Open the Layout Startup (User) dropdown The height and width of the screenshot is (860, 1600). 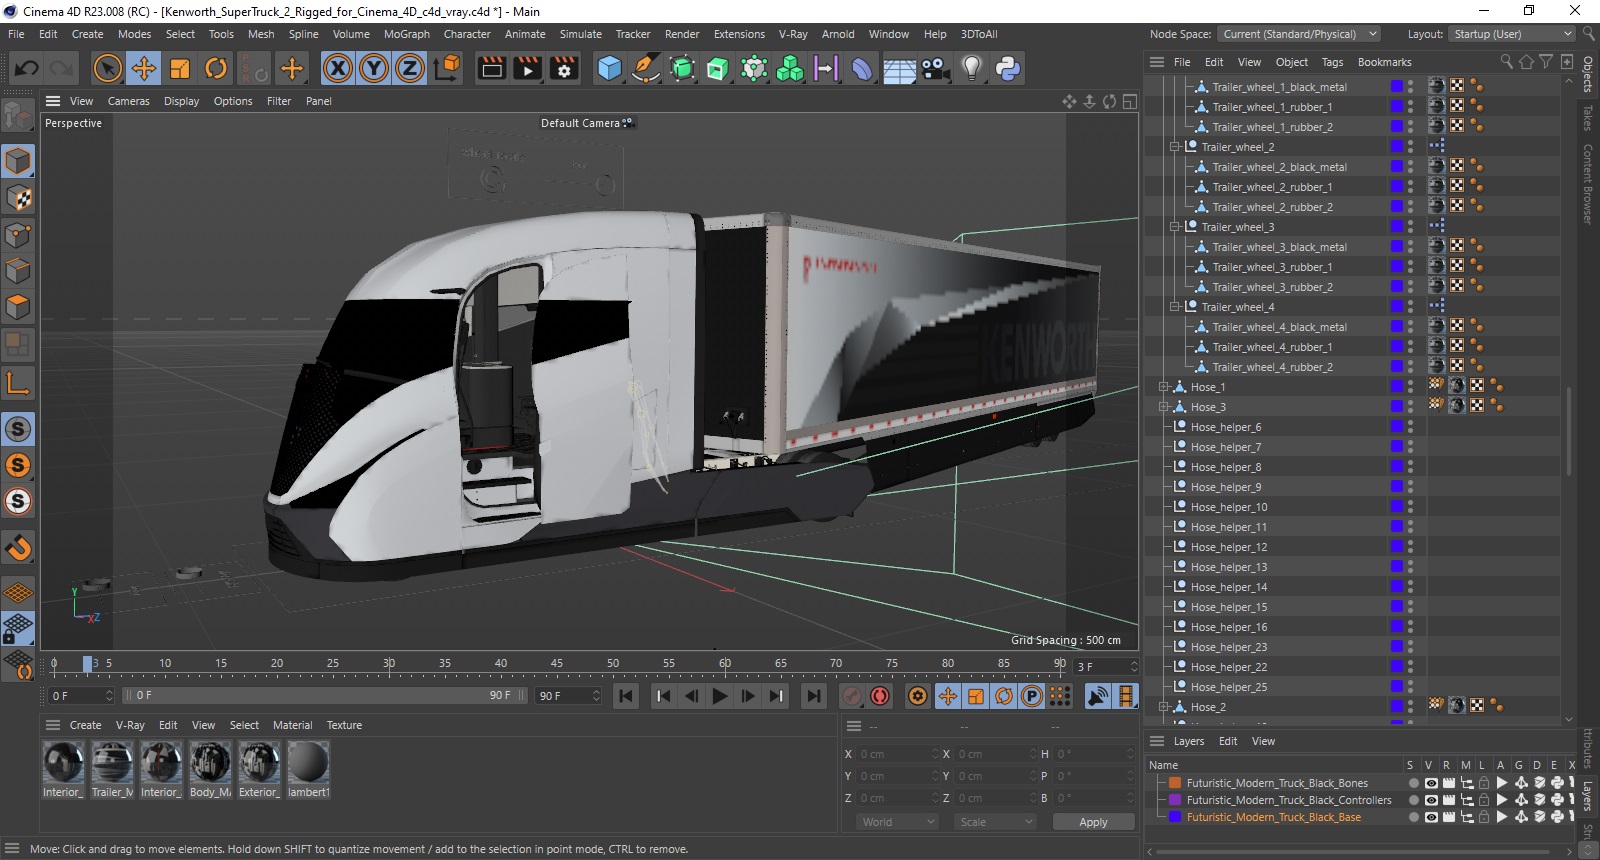click(1512, 34)
